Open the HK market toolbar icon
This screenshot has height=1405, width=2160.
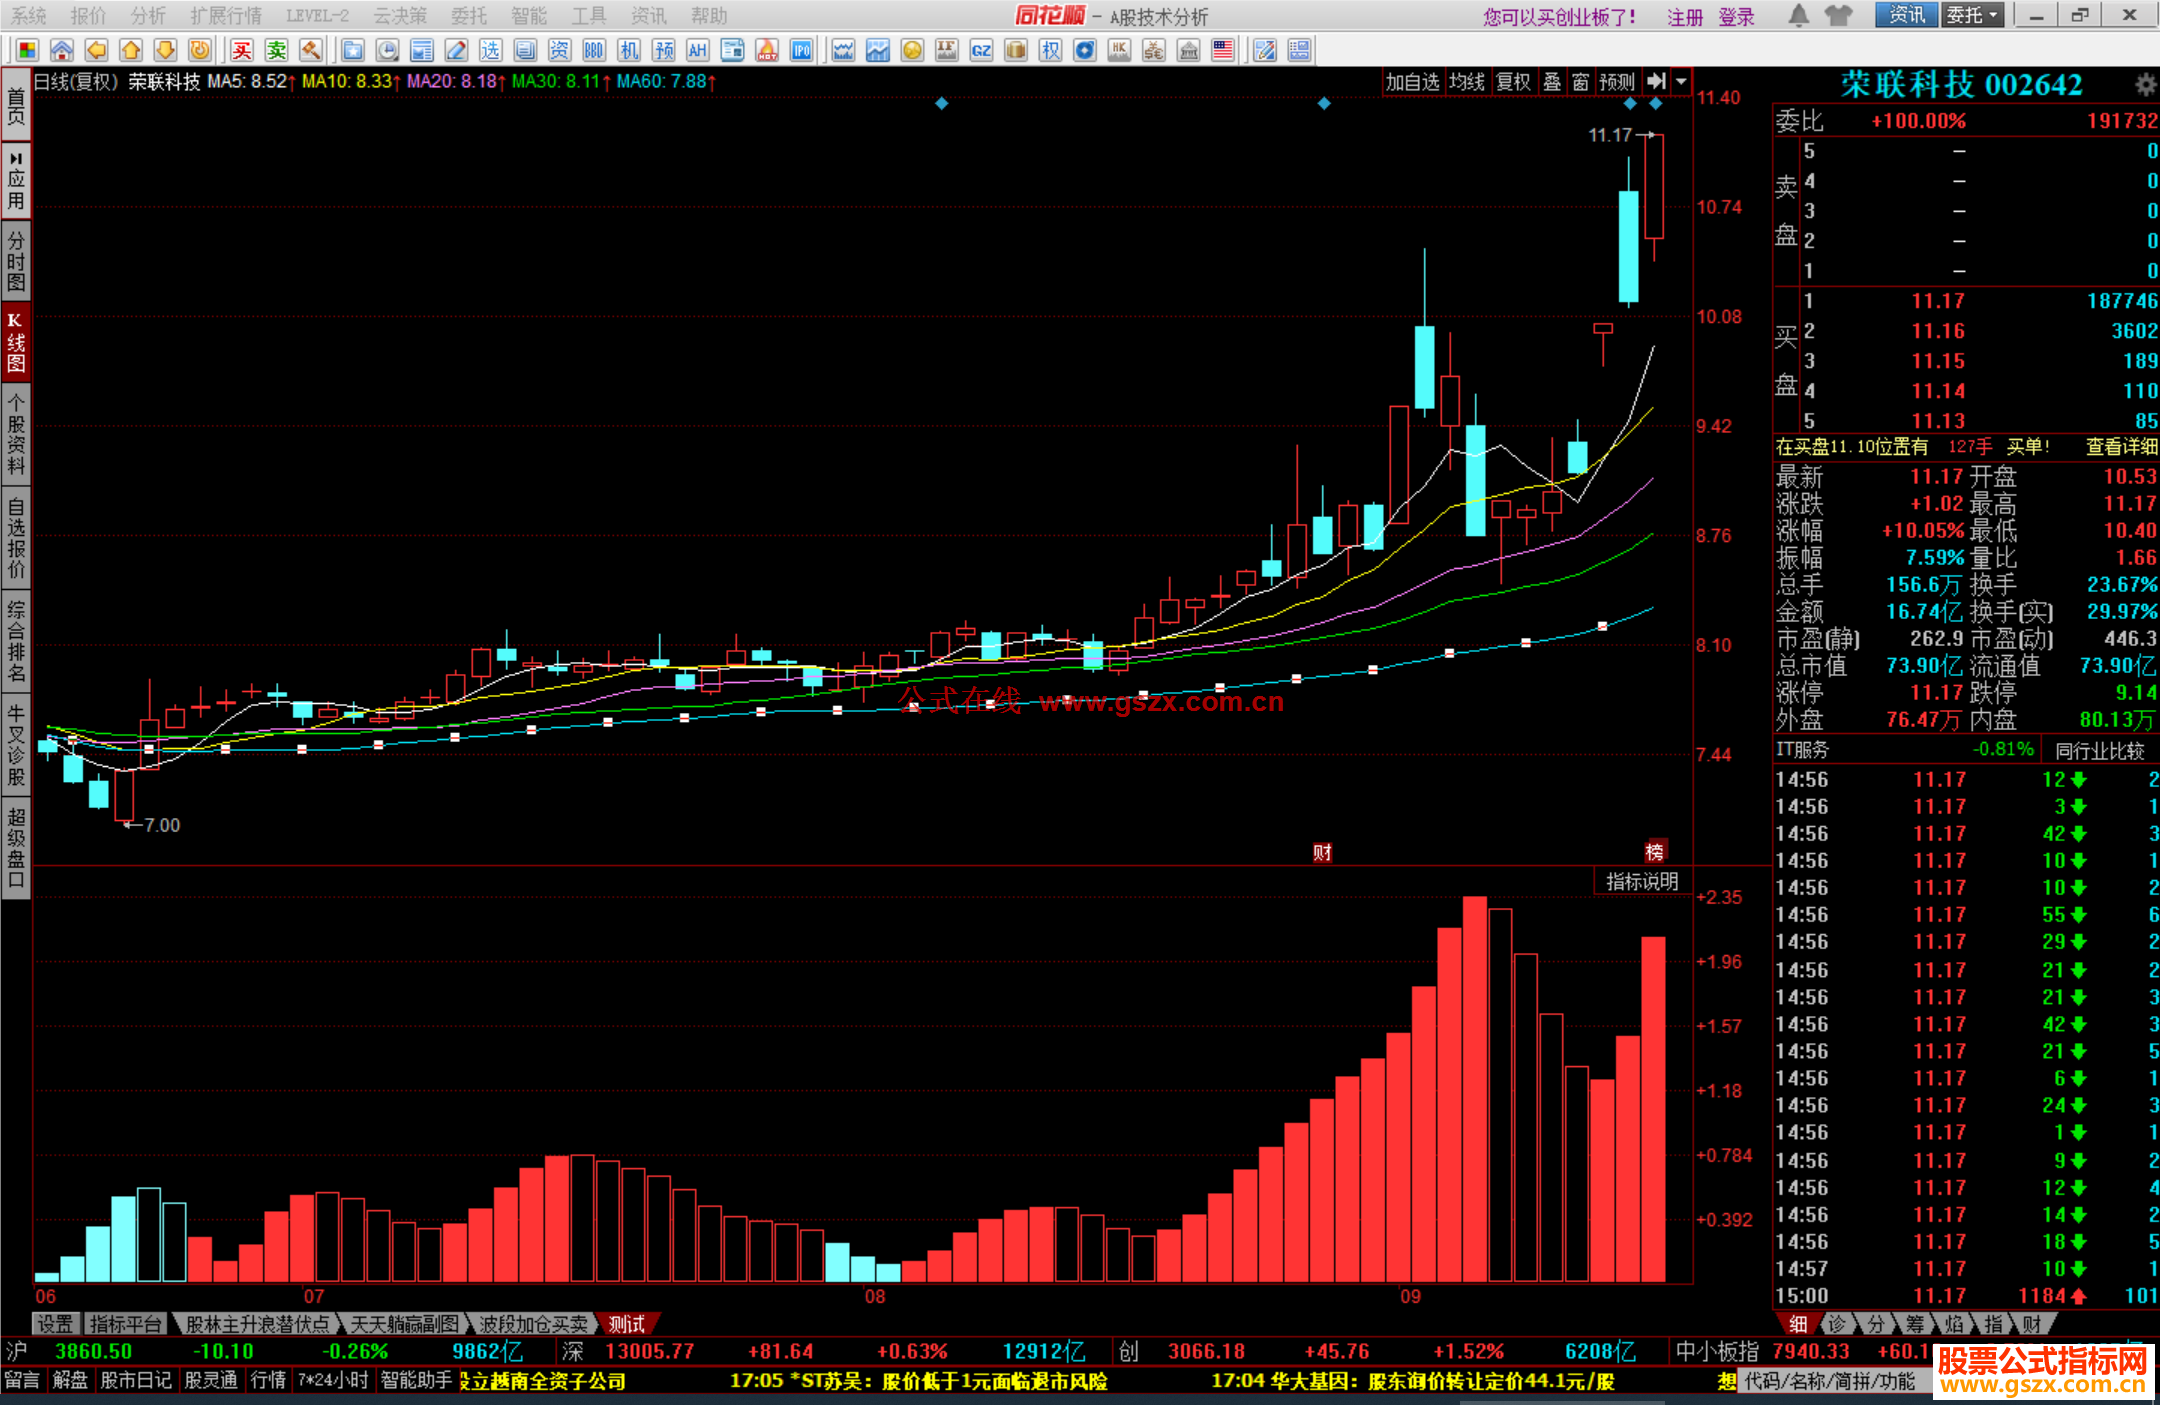click(1119, 50)
